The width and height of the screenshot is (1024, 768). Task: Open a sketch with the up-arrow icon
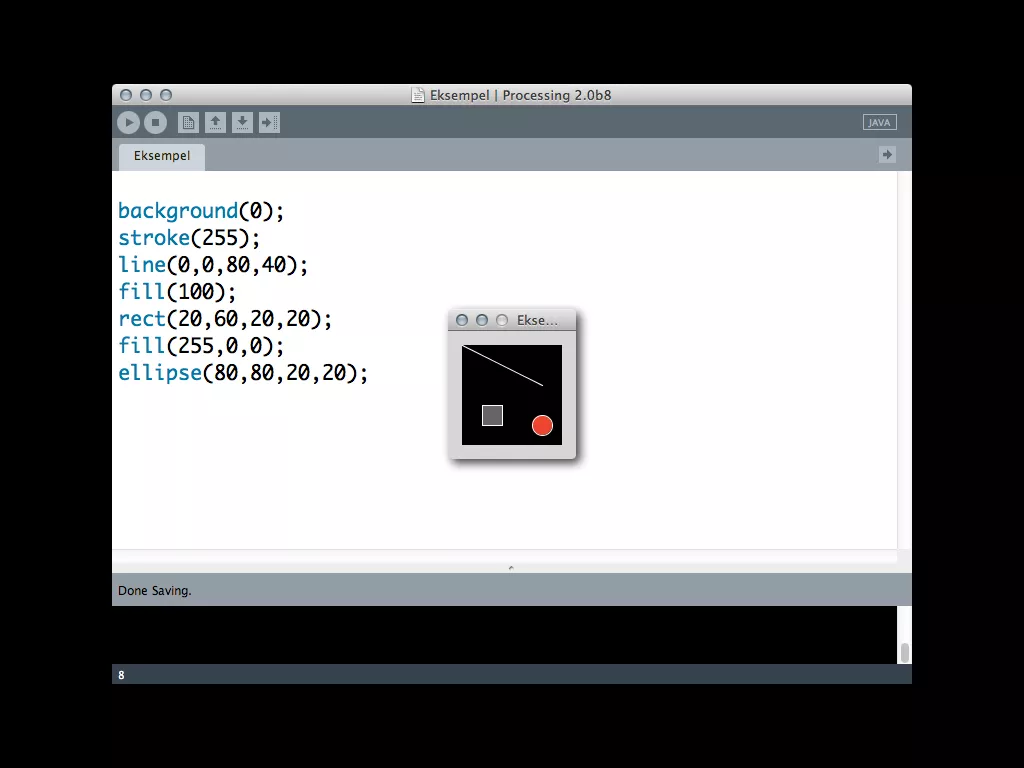tap(215, 122)
